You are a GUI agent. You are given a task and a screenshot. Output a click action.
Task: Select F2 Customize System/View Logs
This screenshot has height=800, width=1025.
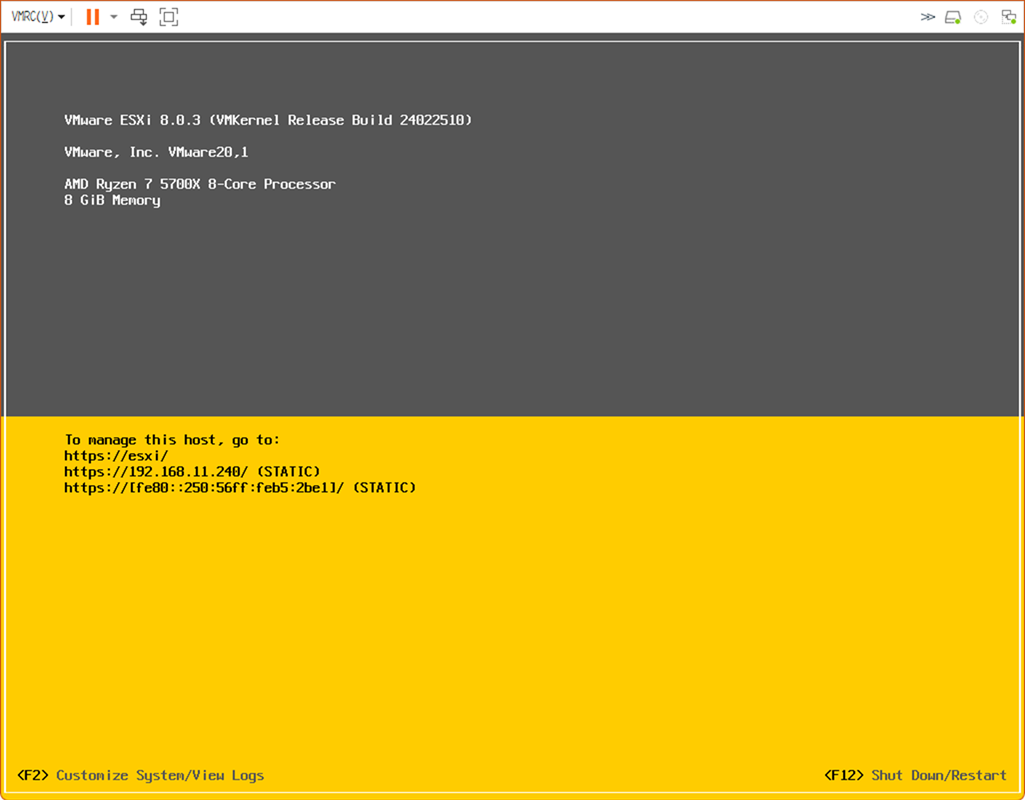141,775
